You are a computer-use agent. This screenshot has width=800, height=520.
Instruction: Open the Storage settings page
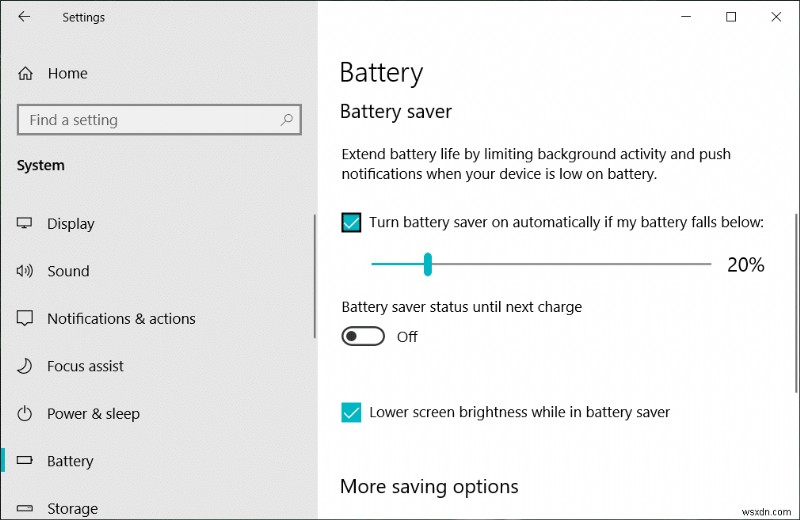[x=72, y=509]
